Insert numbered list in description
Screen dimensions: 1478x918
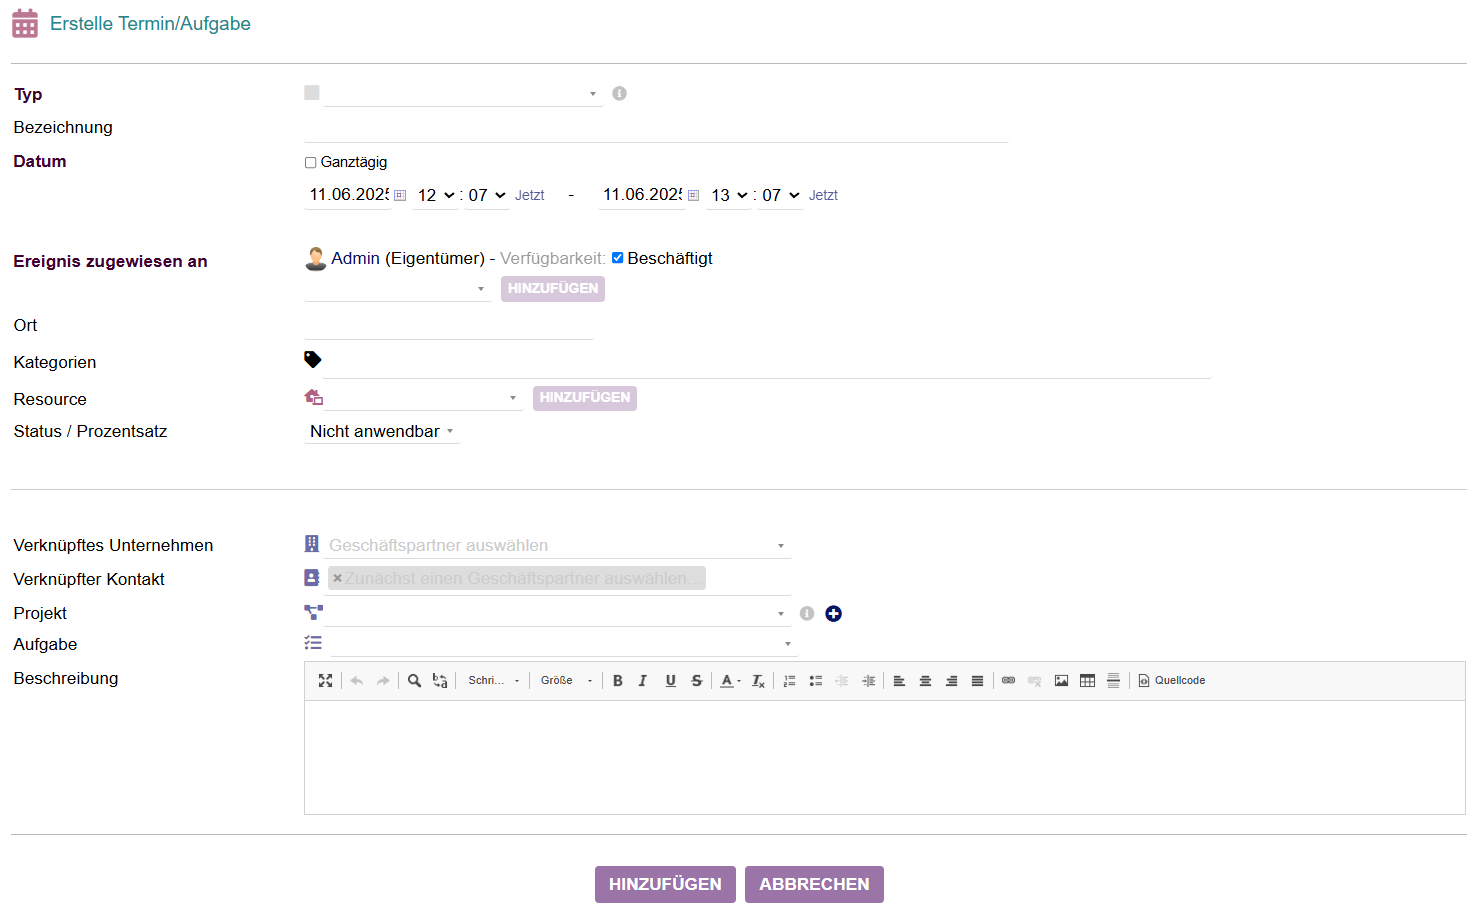[789, 681]
